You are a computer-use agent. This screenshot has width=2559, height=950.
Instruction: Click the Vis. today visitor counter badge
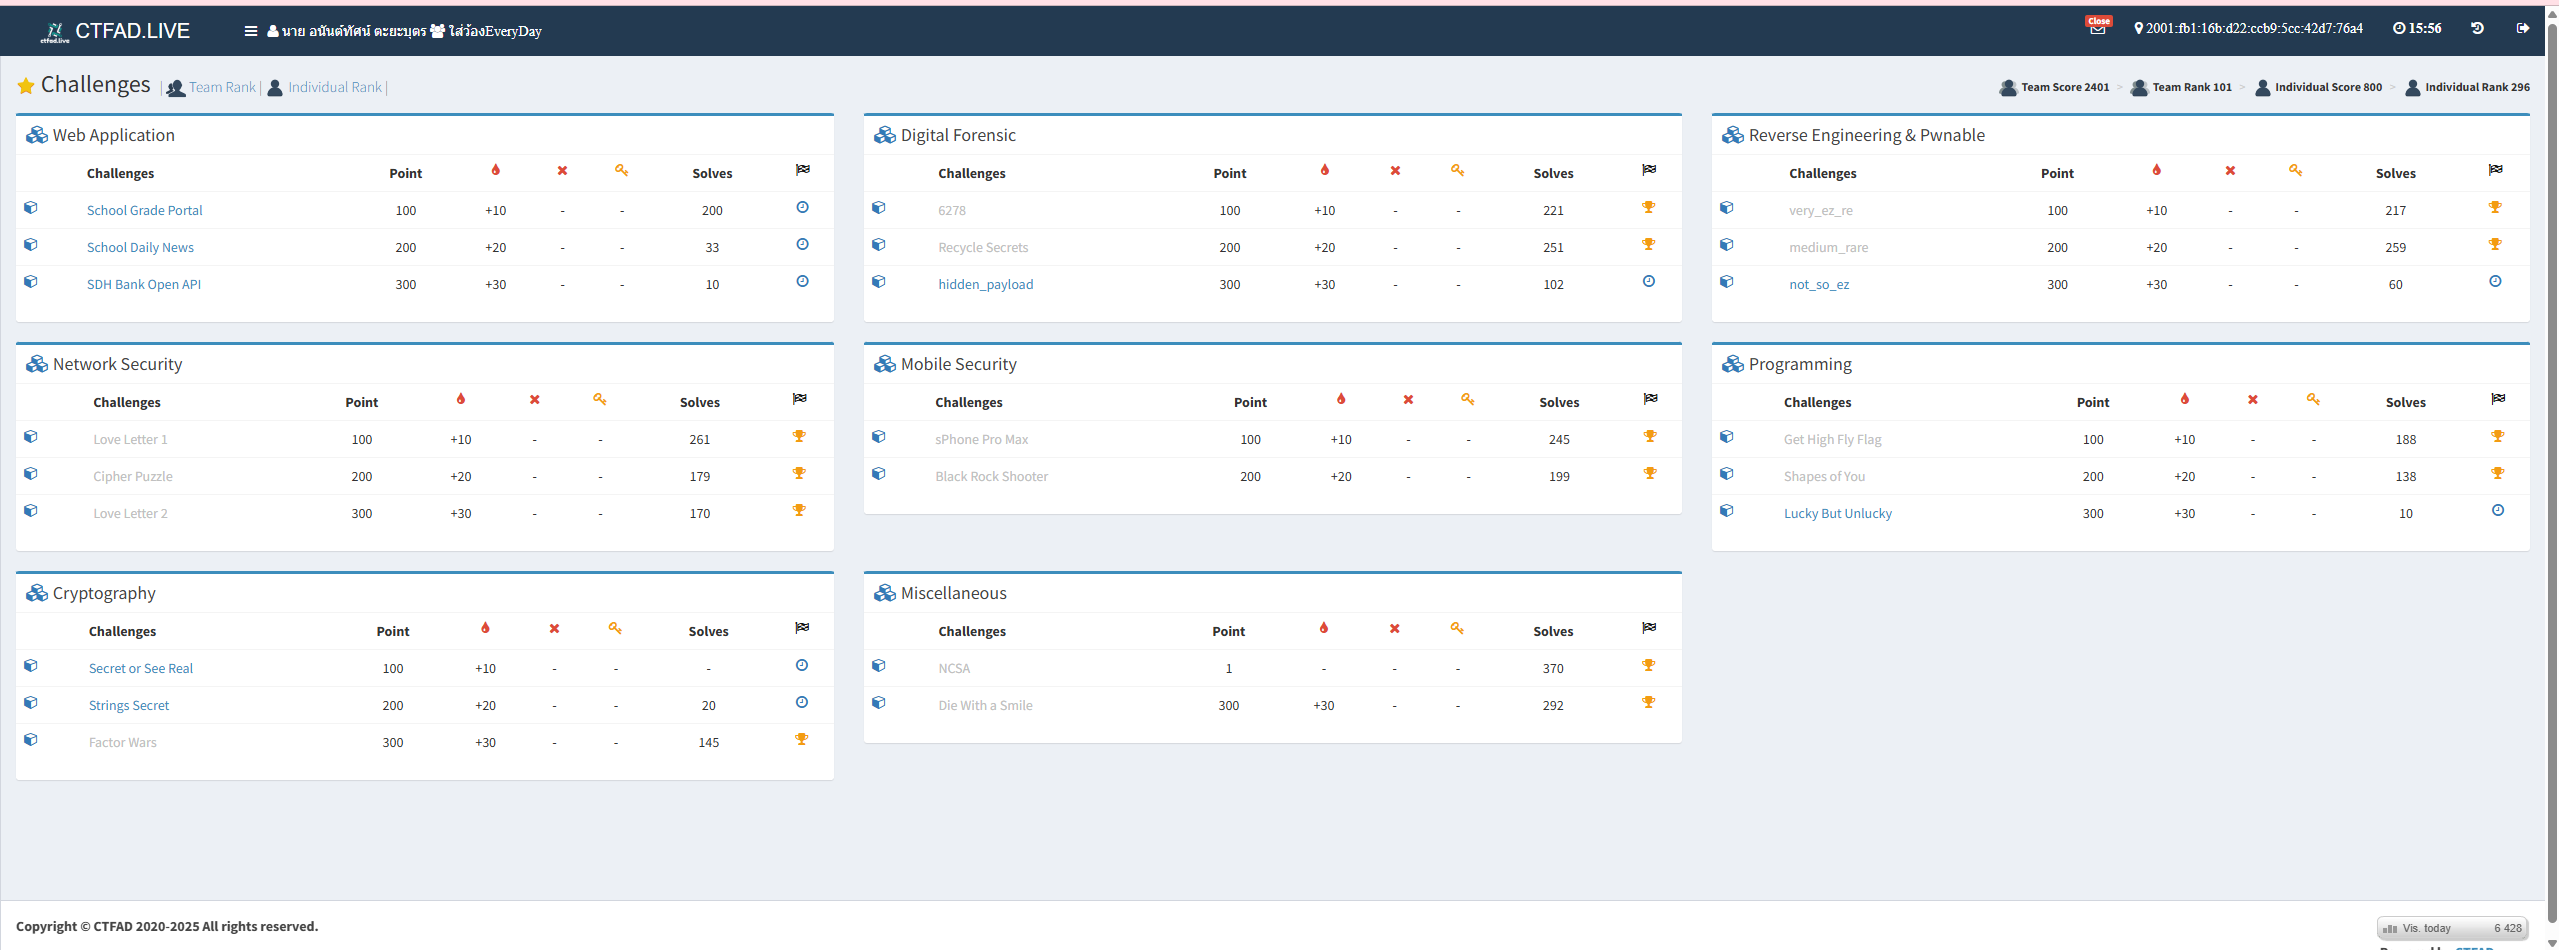[x=2451, y=929]
